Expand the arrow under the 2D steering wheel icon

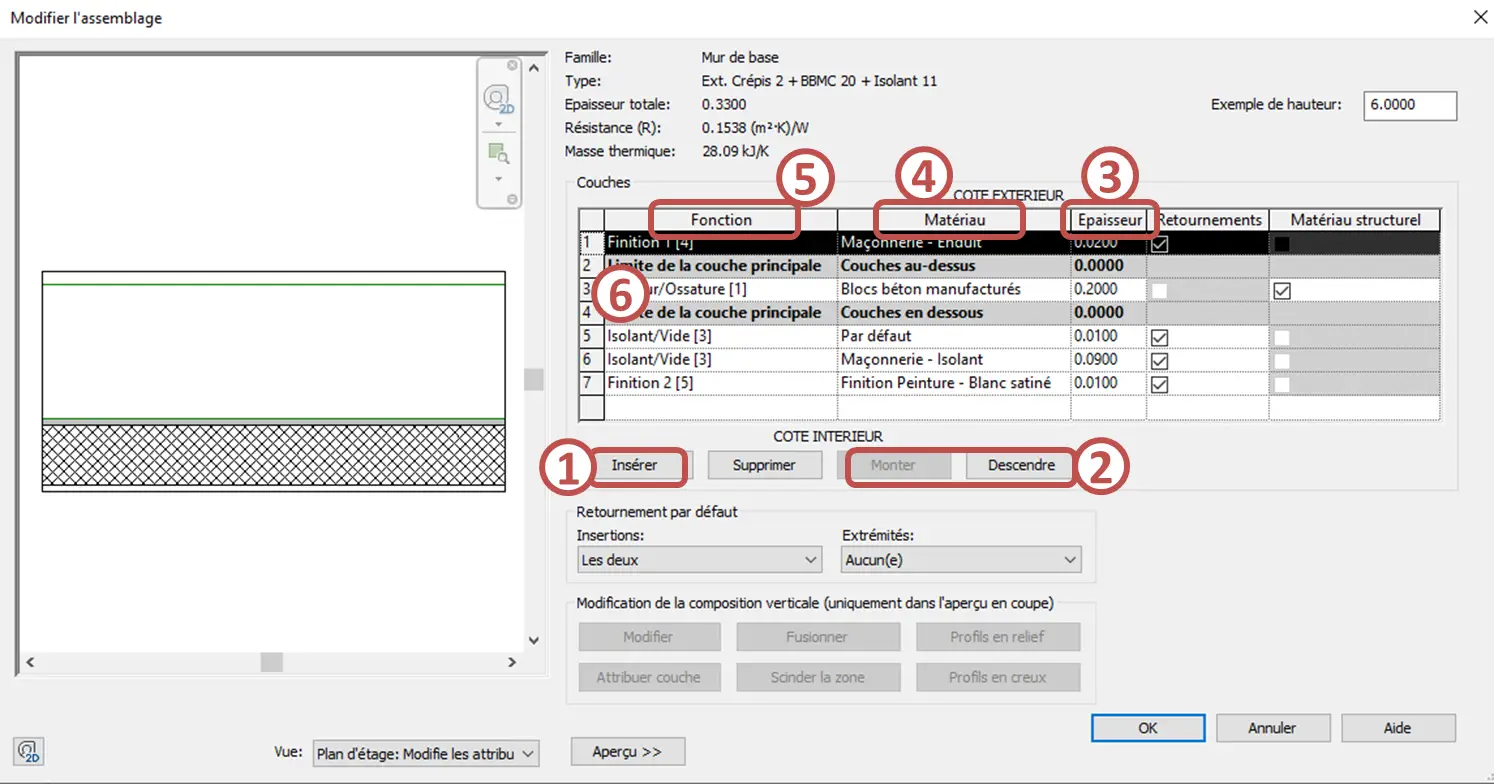tap(497, 124)
